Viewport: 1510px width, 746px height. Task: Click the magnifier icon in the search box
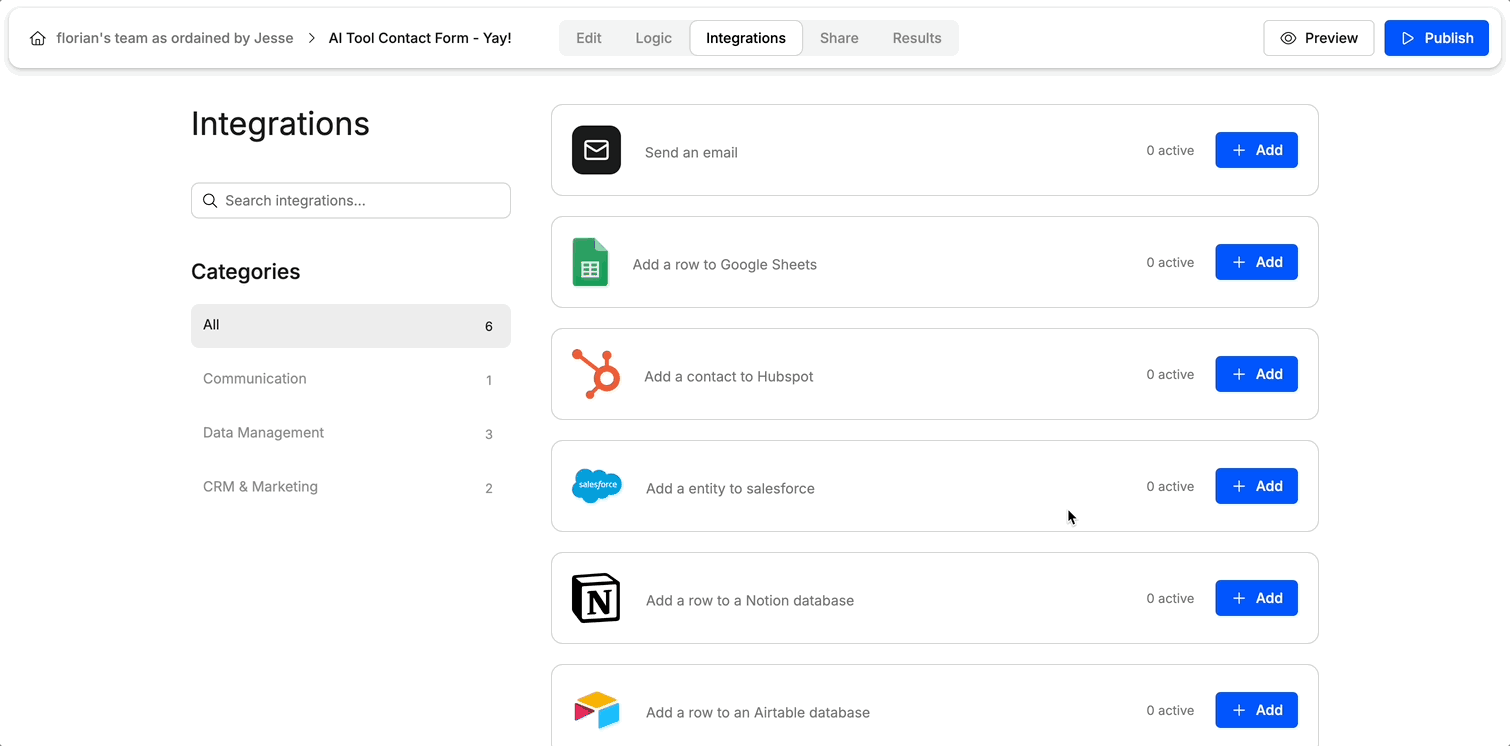(210, 200)
